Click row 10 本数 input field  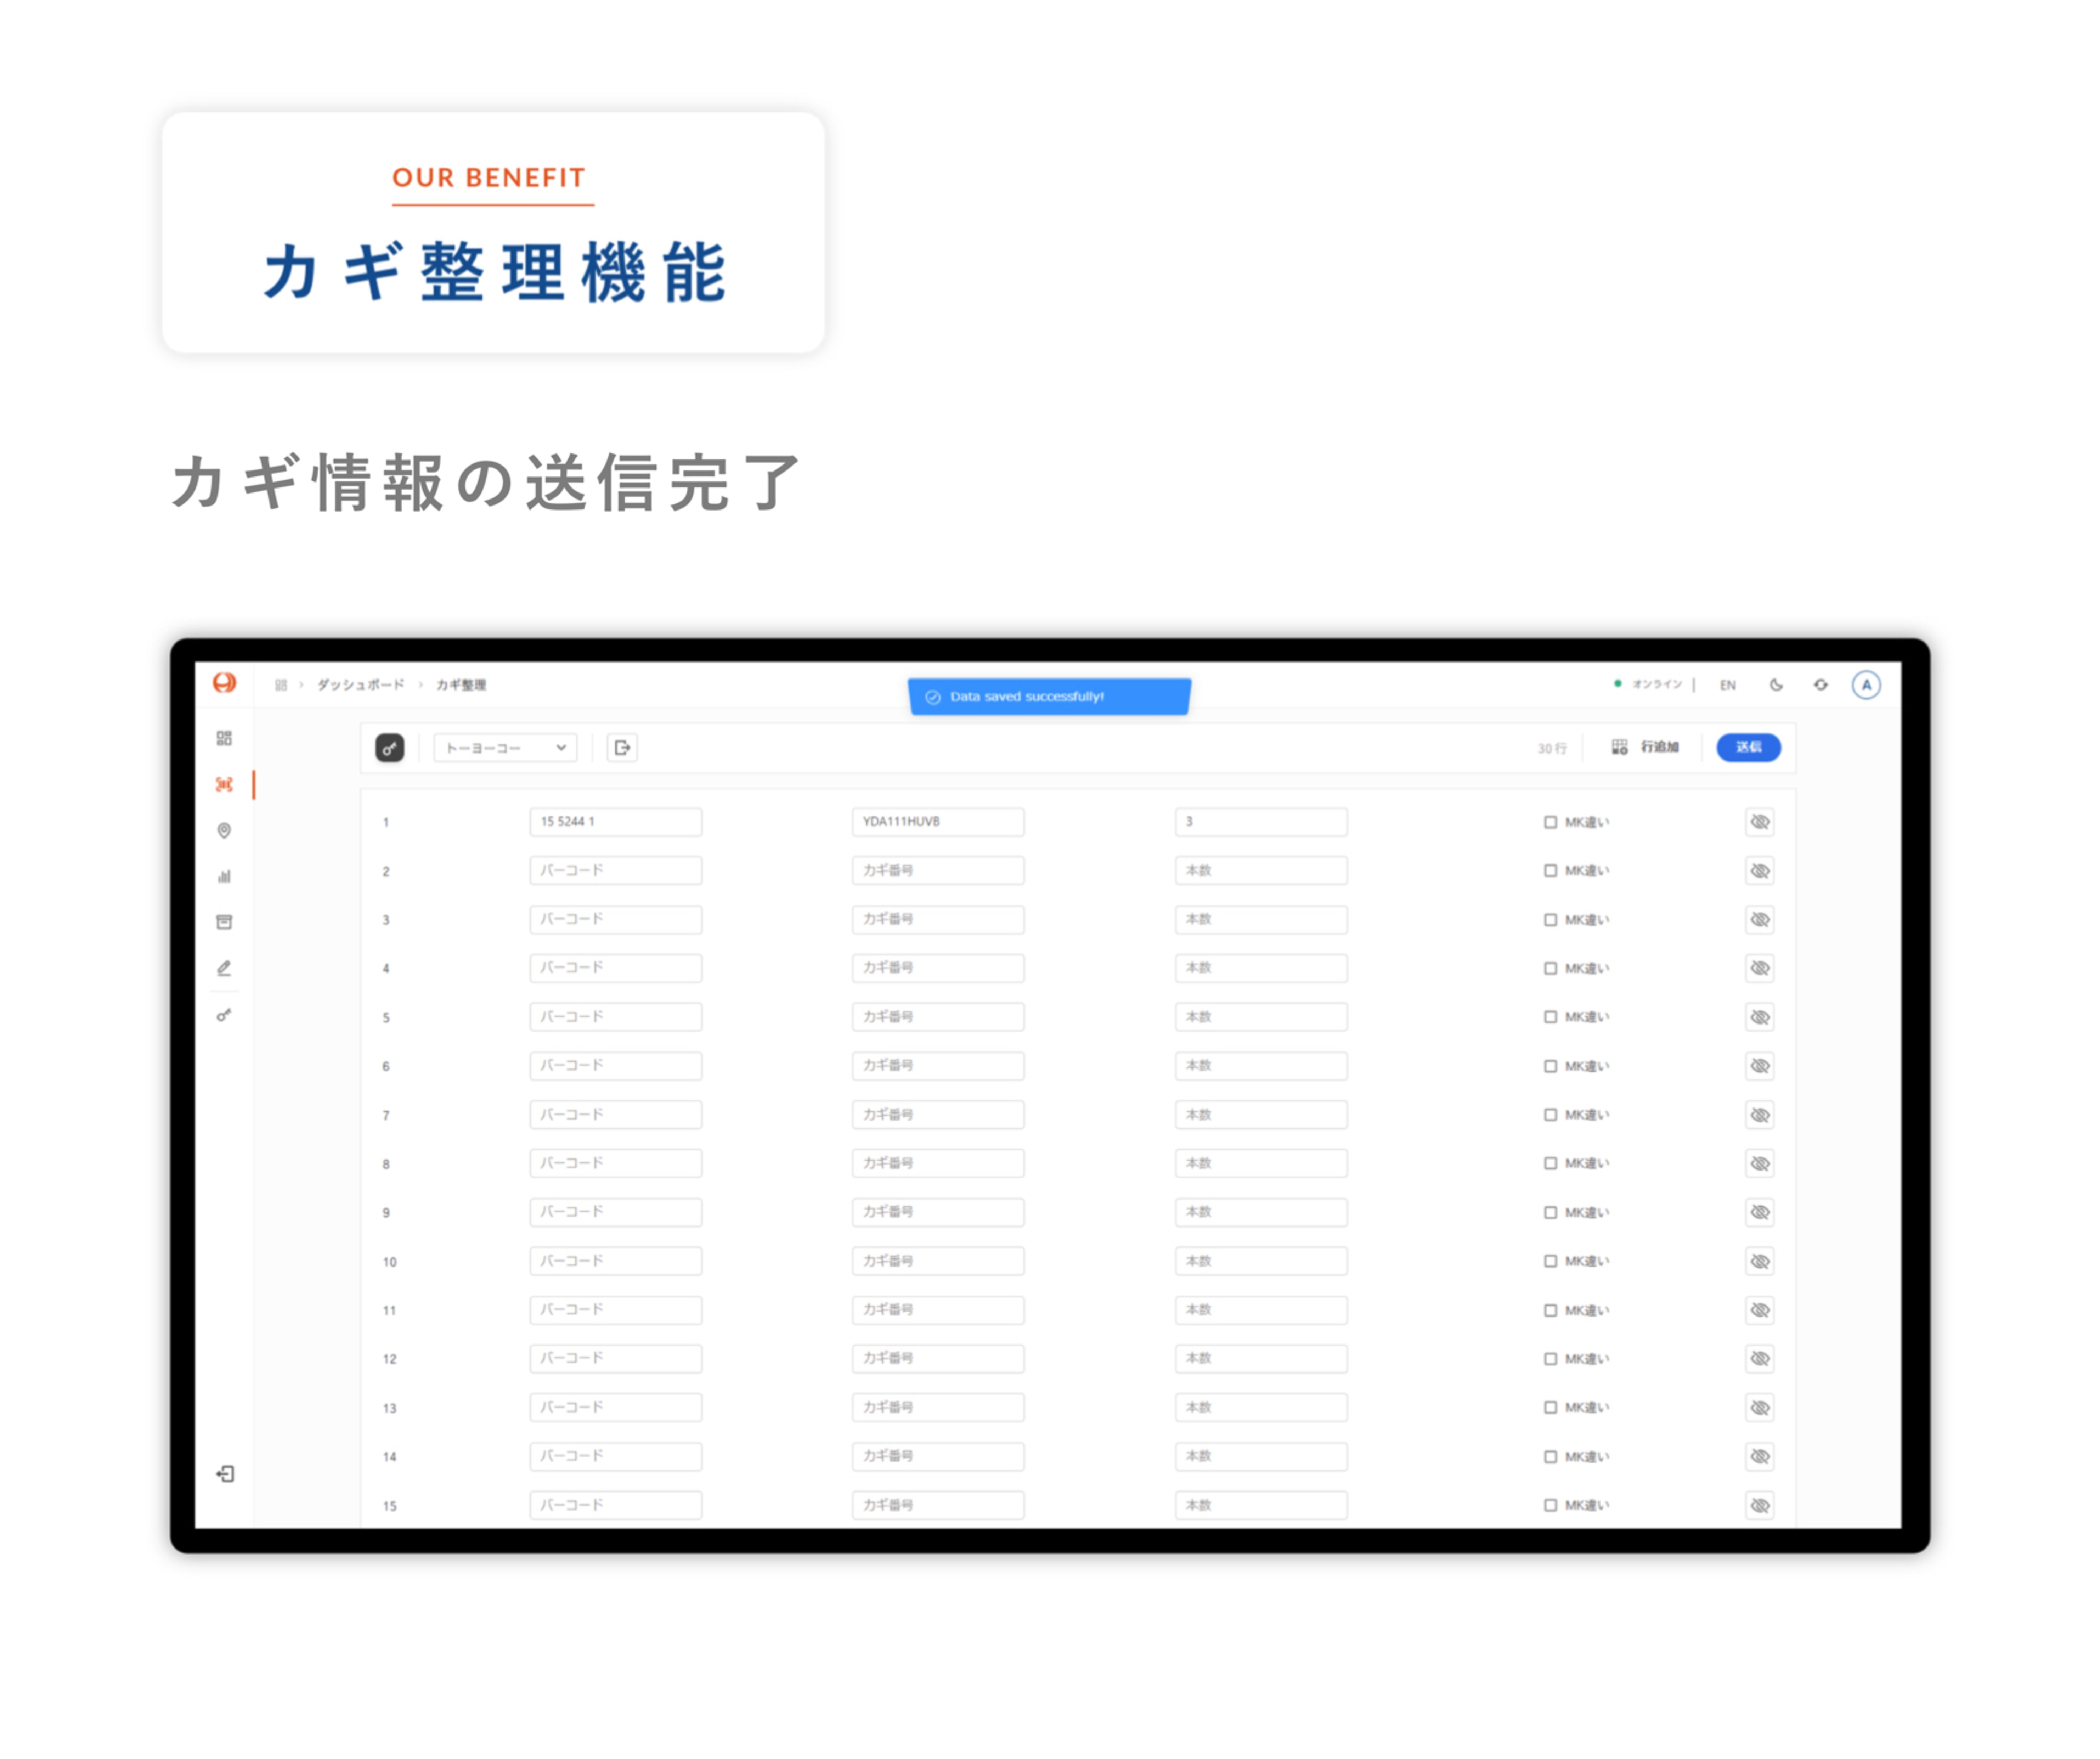tap(1261, 1261)
